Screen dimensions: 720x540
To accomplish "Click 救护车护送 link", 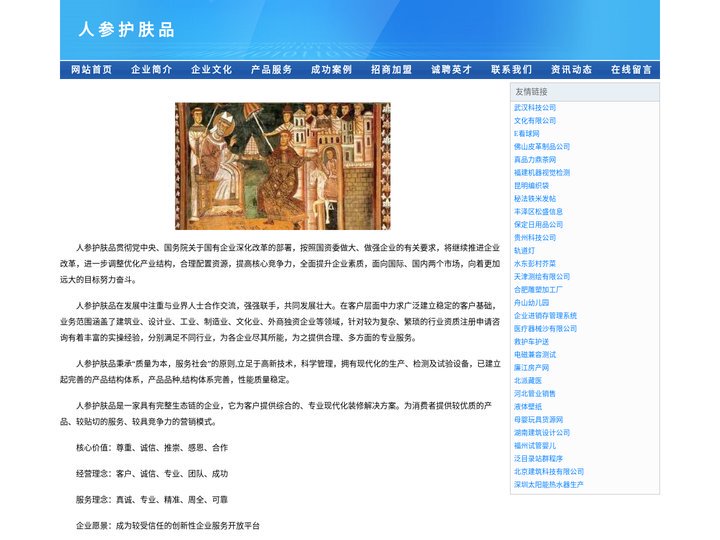I will (x=531, y=342).
